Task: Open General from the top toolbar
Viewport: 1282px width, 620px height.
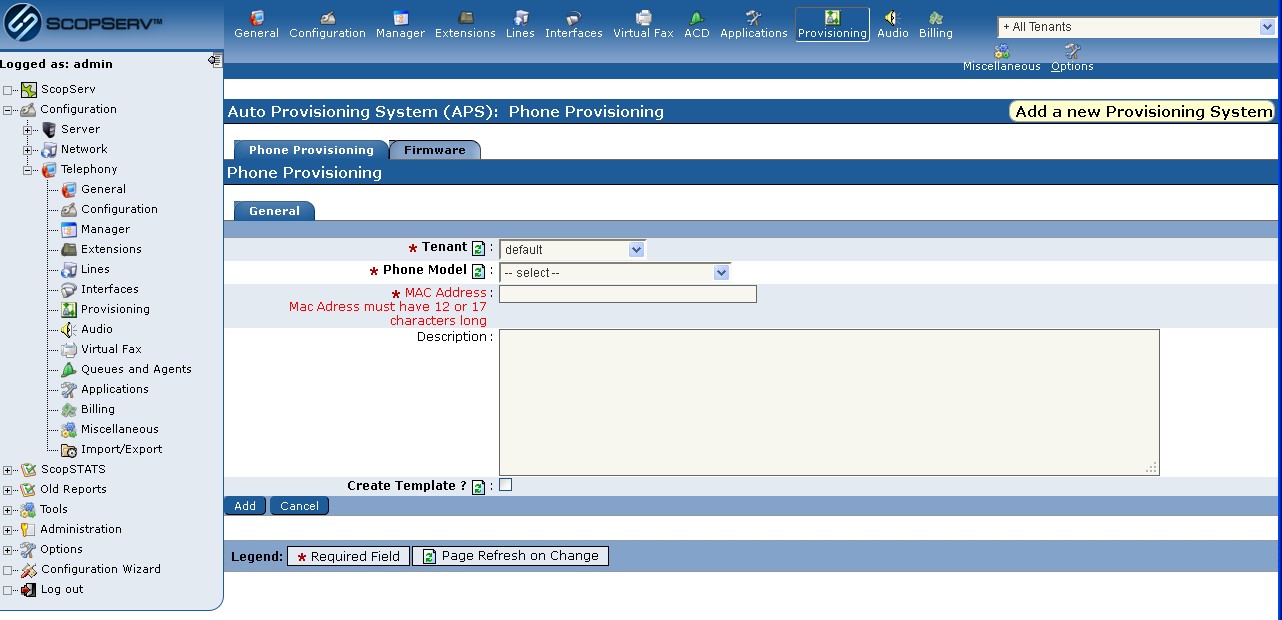Action: [x=256, y=25]
